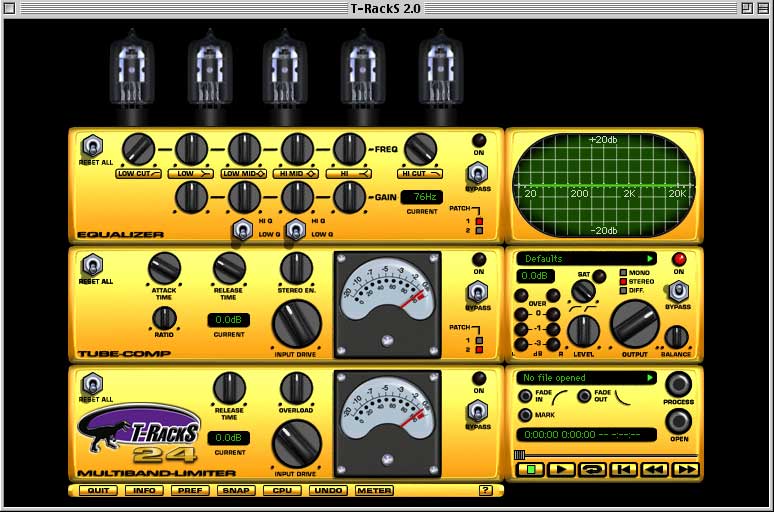The height and width of the screenshot is (512, 774).
Task: Flip the Equalizer BYPASS switch
Action: click(477, 173)
